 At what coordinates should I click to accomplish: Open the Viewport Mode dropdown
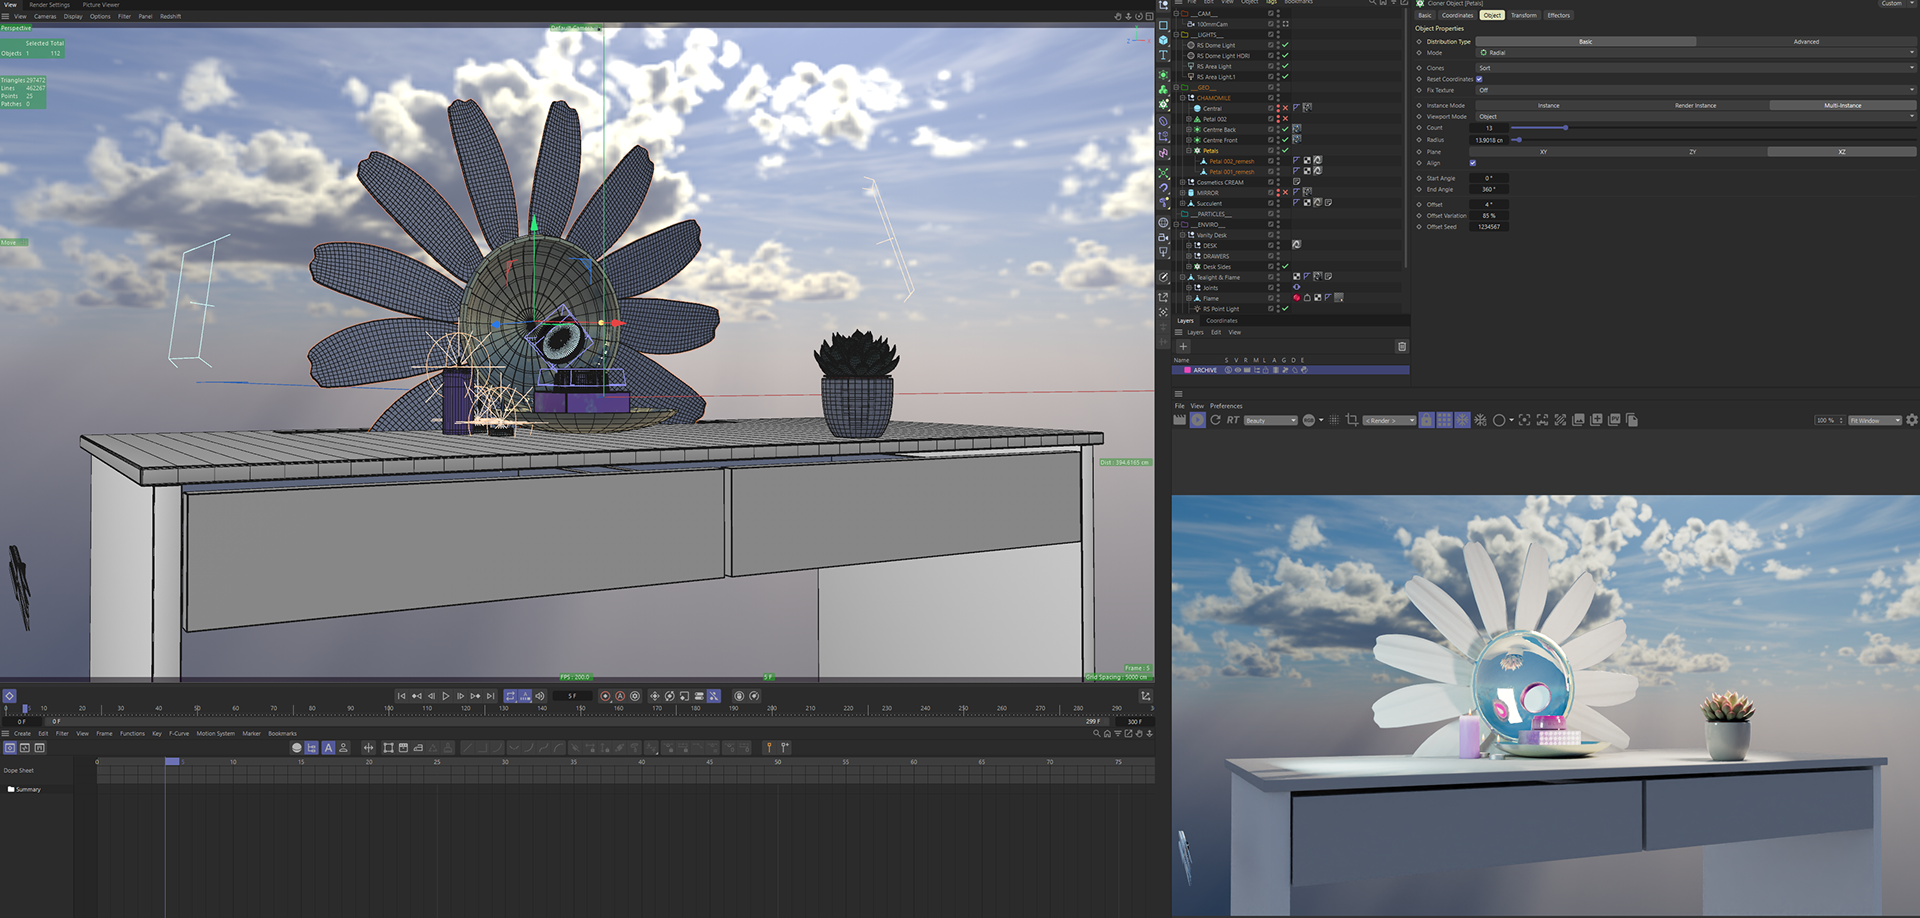point(1696,116)
